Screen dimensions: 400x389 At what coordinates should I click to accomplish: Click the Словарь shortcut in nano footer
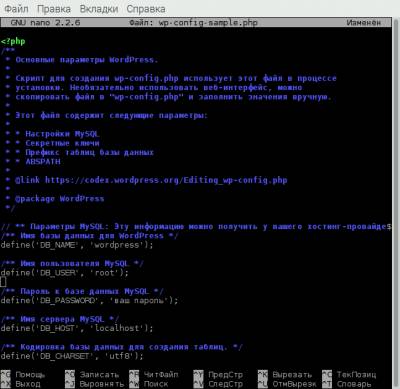pos(347,384)
